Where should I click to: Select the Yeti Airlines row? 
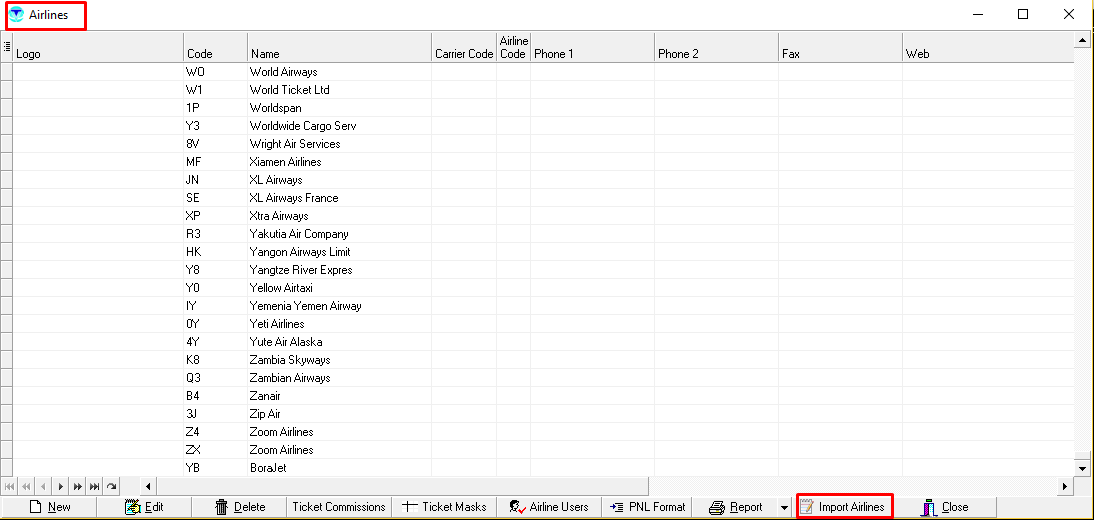(x=277, y=324)
